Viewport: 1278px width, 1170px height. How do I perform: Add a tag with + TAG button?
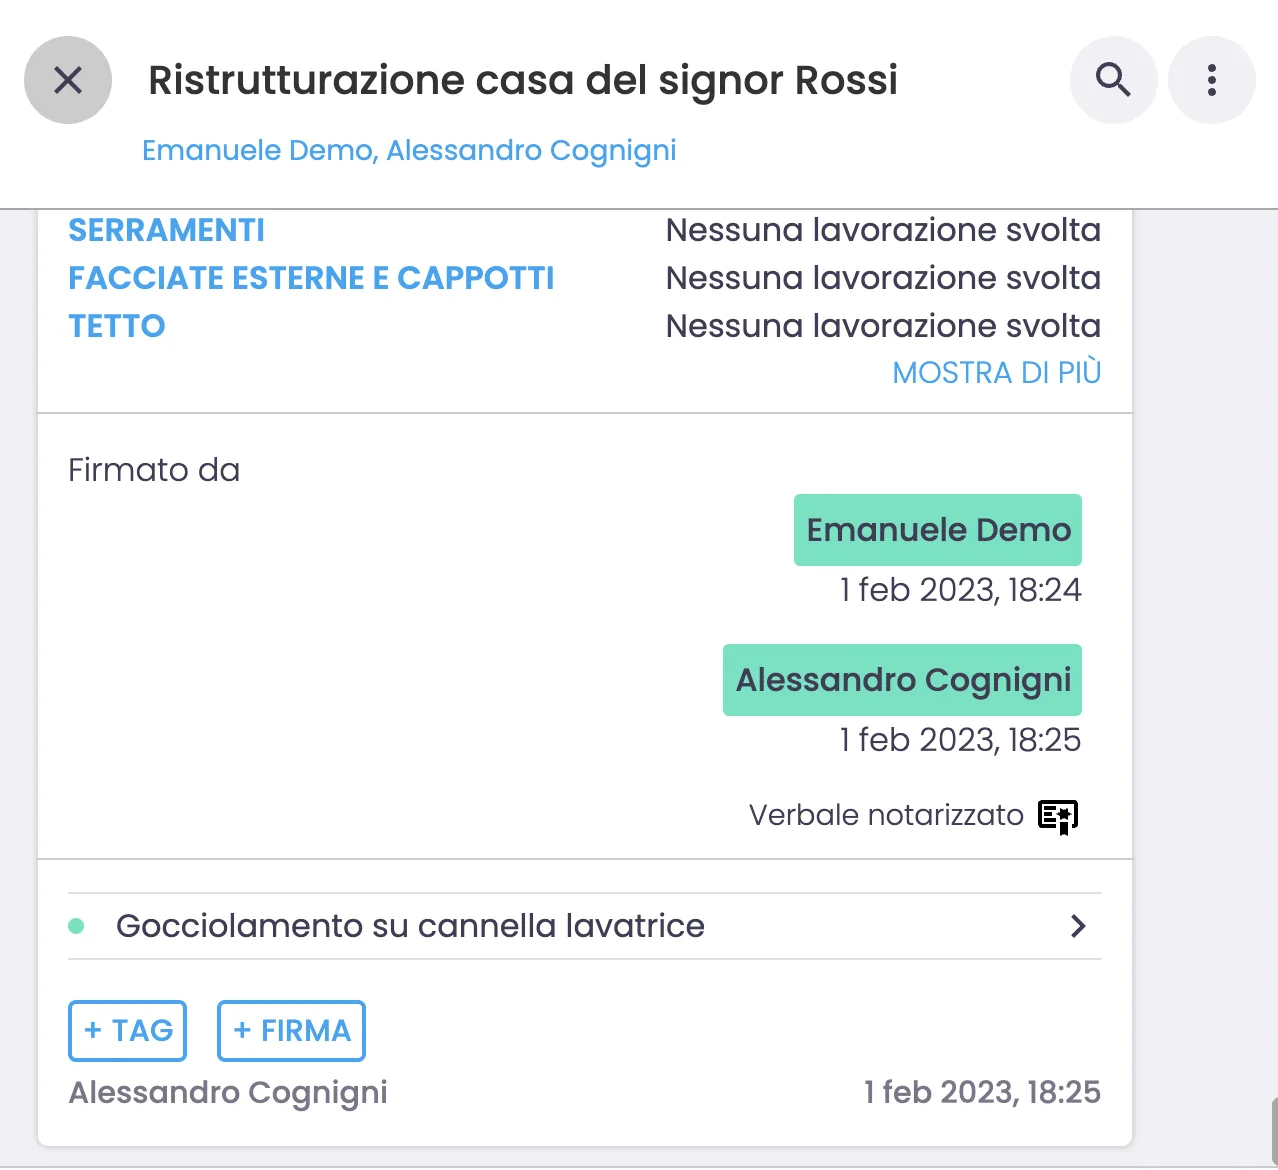pos(128,1030)
